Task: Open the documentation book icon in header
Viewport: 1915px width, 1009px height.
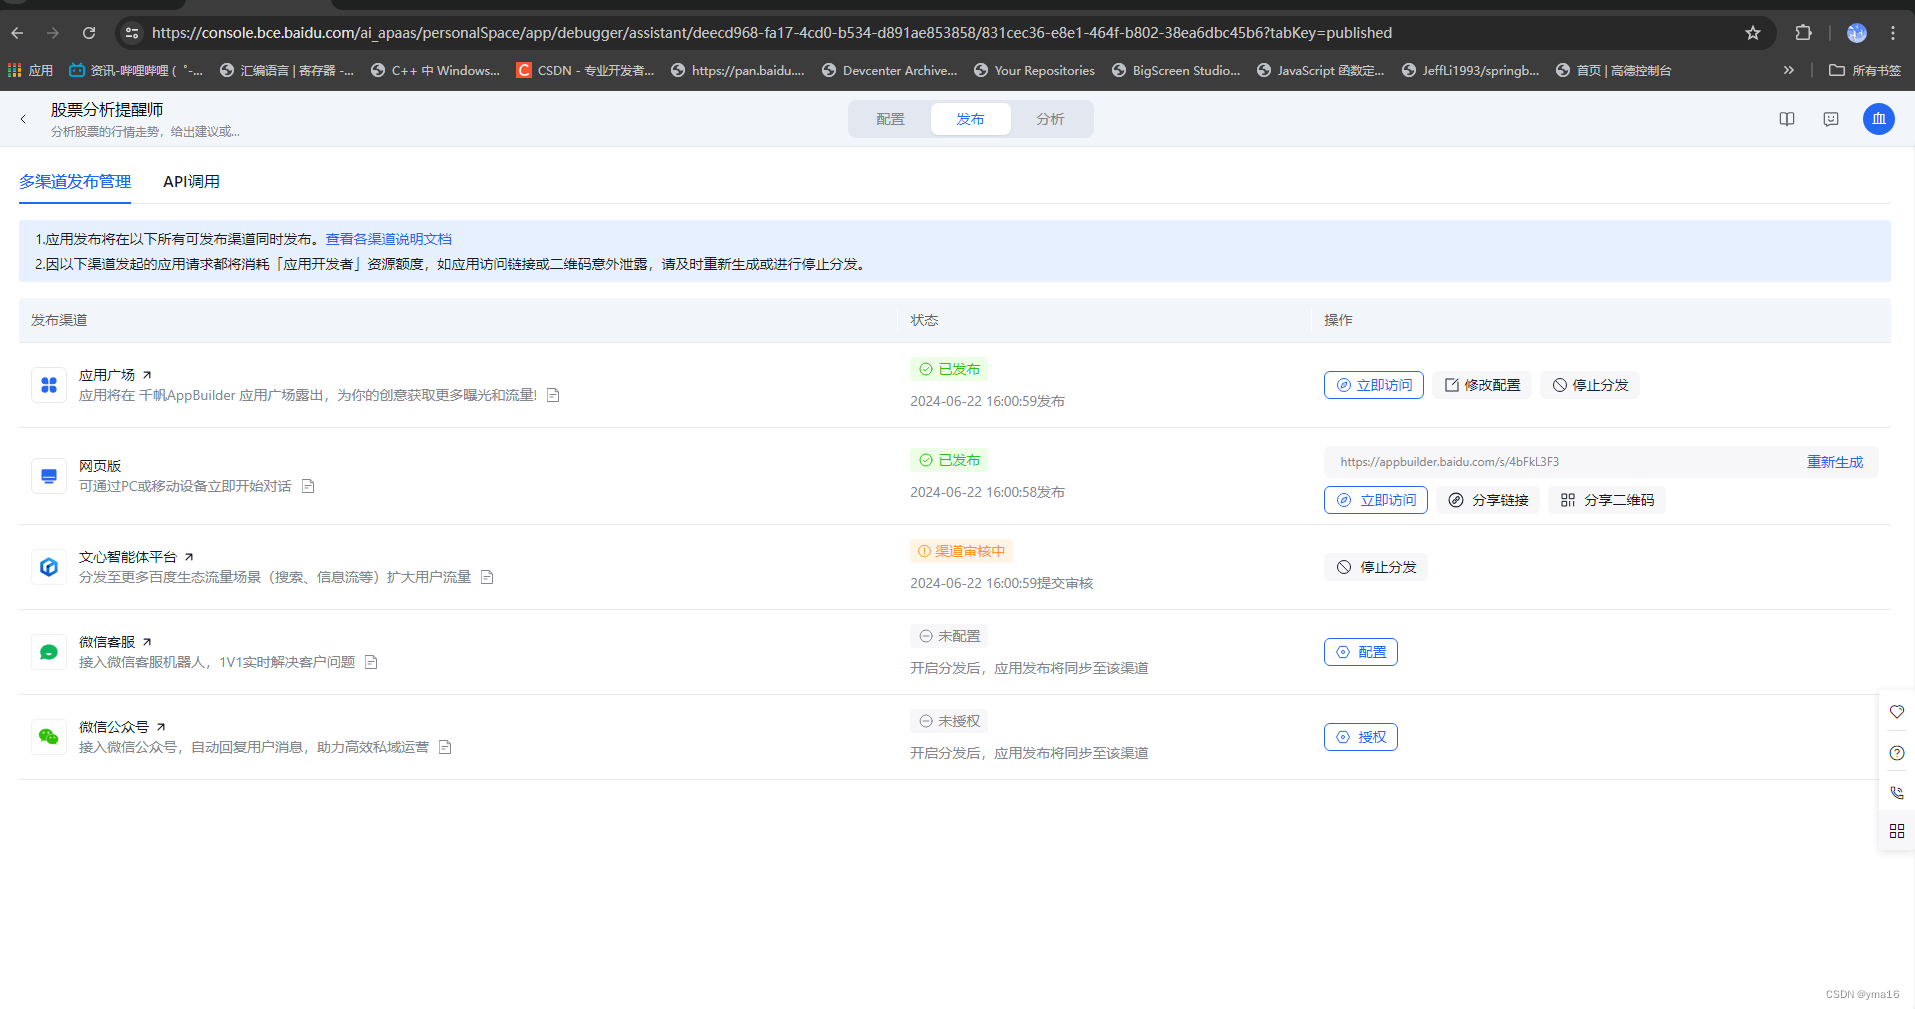Action: 1787,119
